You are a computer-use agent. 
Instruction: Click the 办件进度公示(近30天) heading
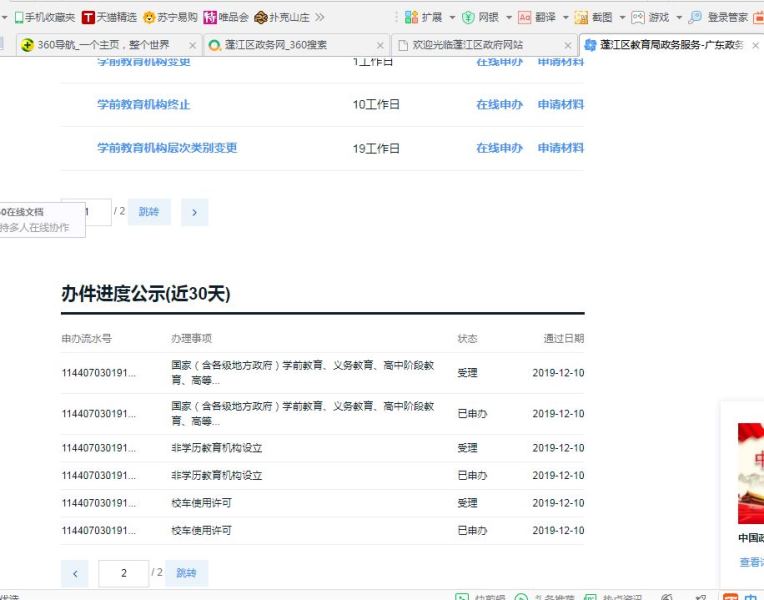146,294
